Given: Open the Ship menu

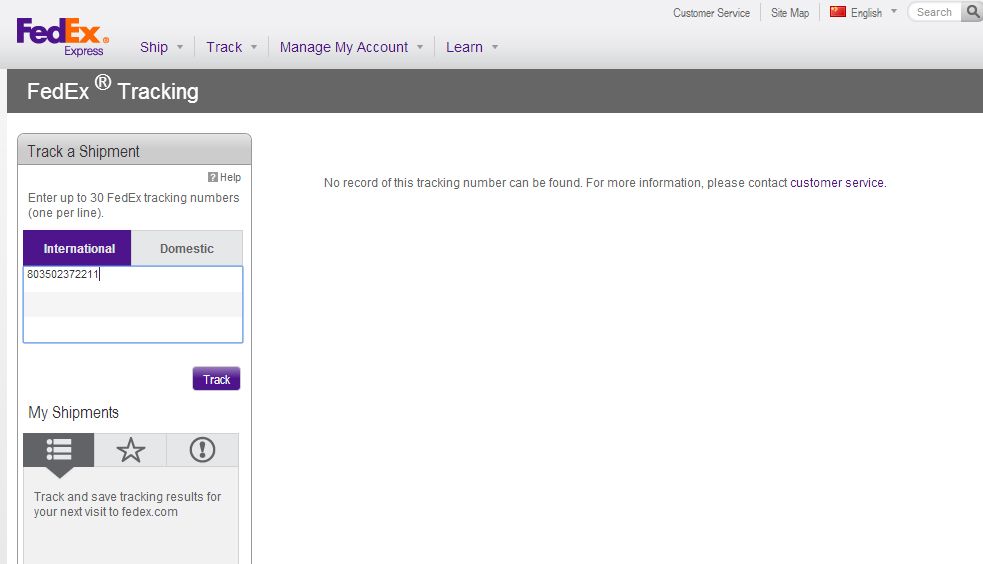Looking at the screenshot, I should point(154,47).
